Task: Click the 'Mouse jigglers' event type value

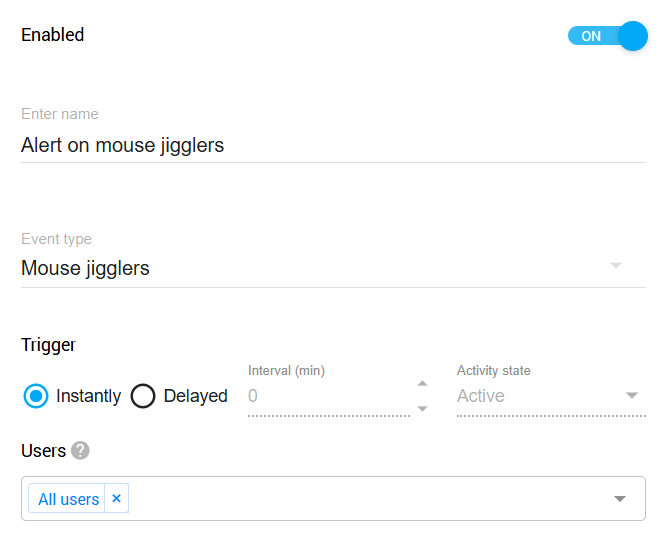Action: click(86, 268)
